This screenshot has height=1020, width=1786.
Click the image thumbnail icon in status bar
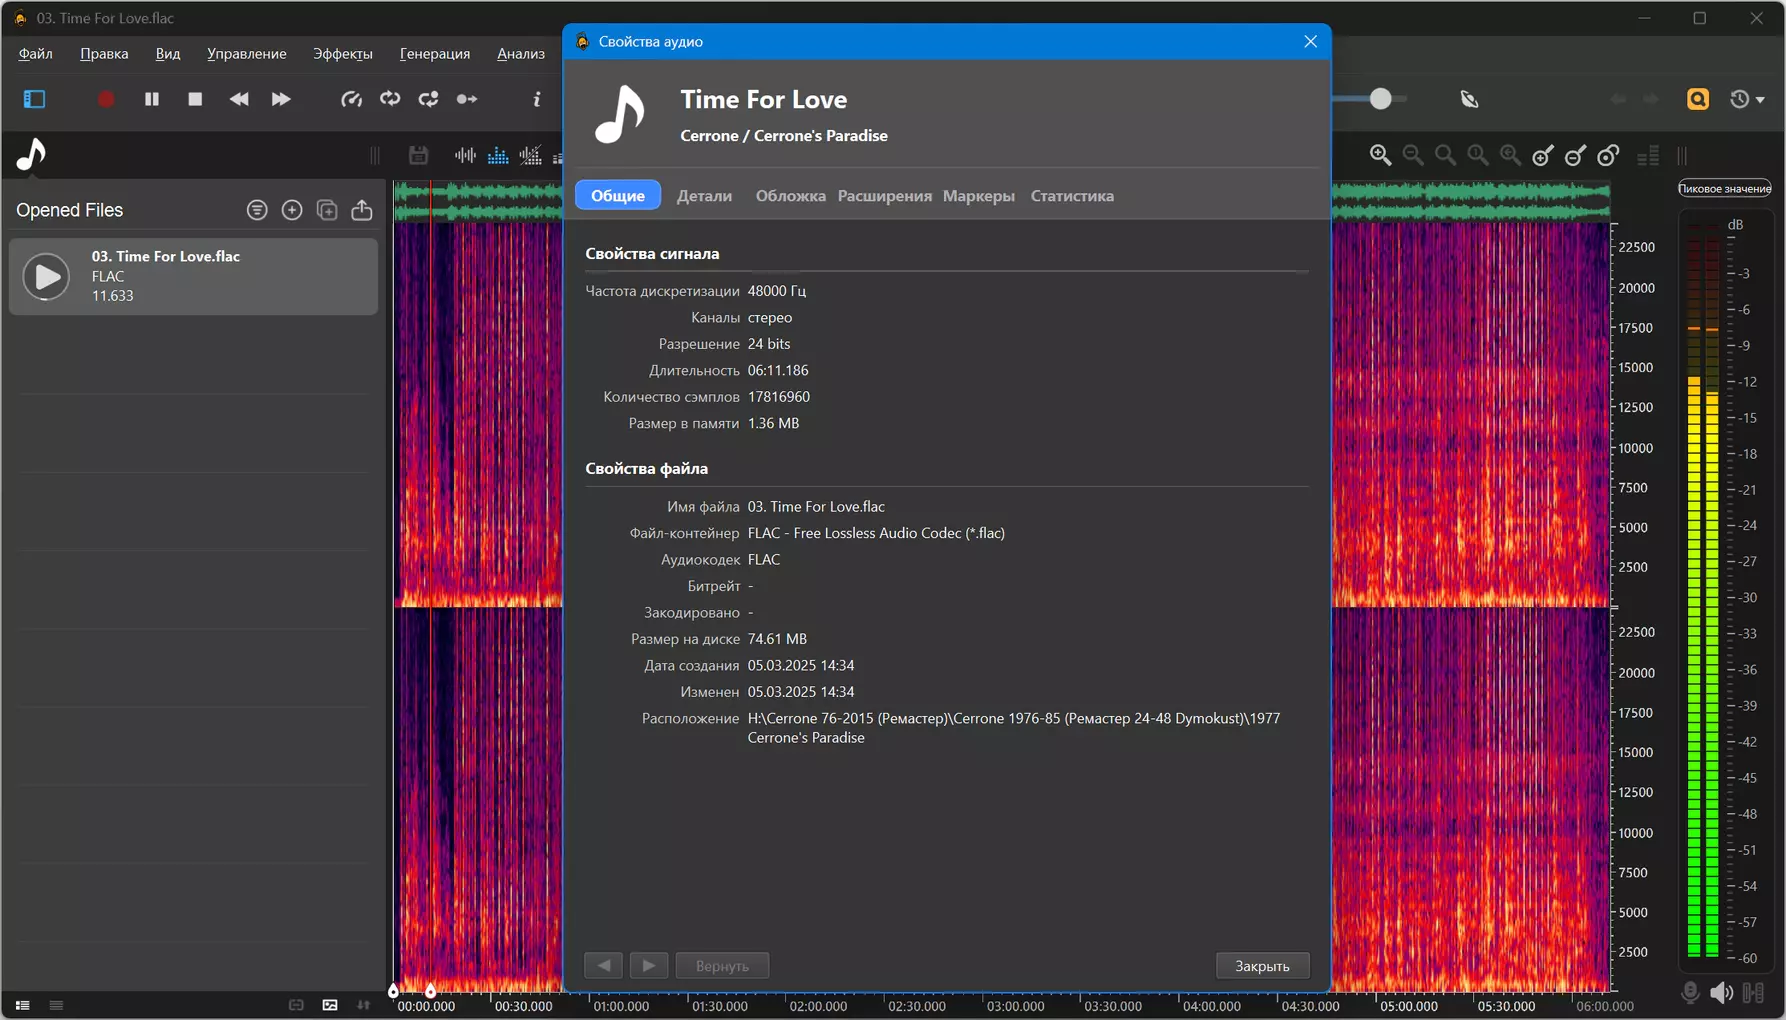tap(330, 1005)
